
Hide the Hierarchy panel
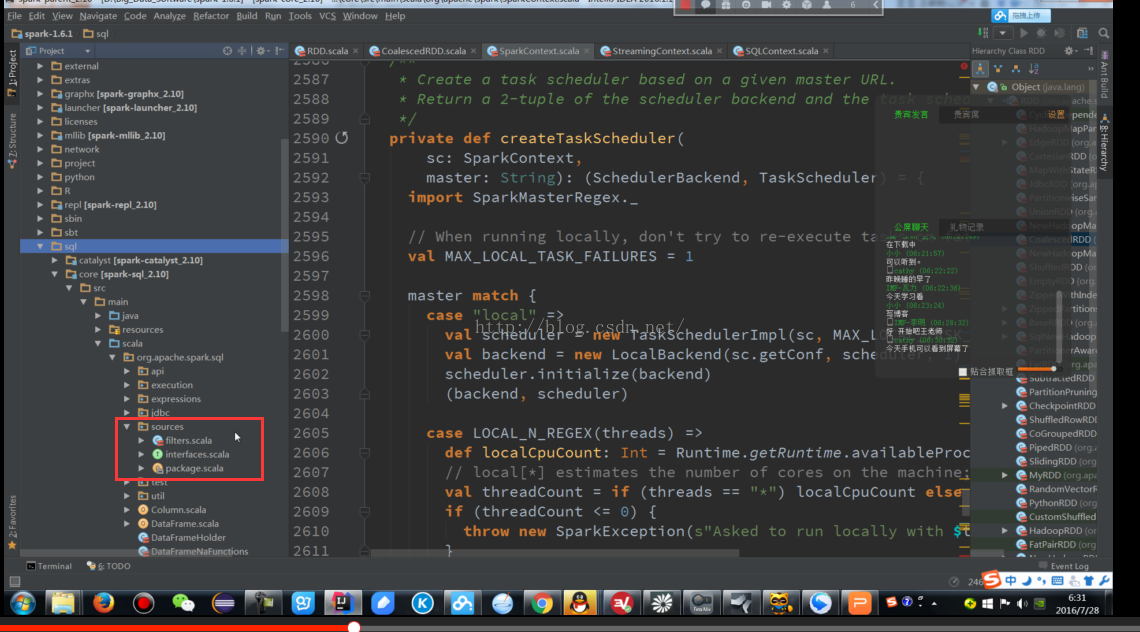(x=1088, y=51)
